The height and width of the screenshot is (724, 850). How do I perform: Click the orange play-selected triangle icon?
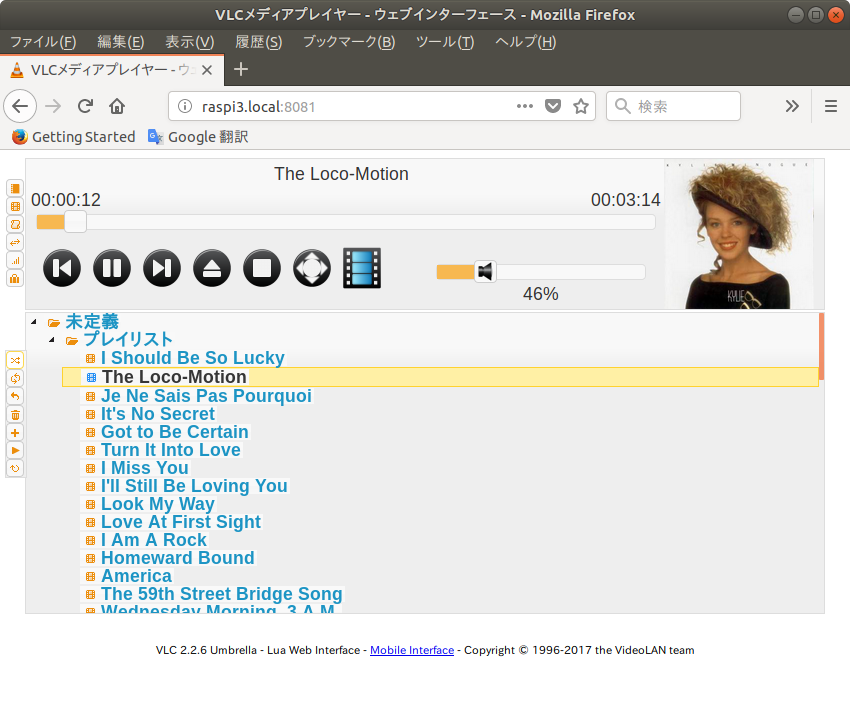tap(15, 450)
